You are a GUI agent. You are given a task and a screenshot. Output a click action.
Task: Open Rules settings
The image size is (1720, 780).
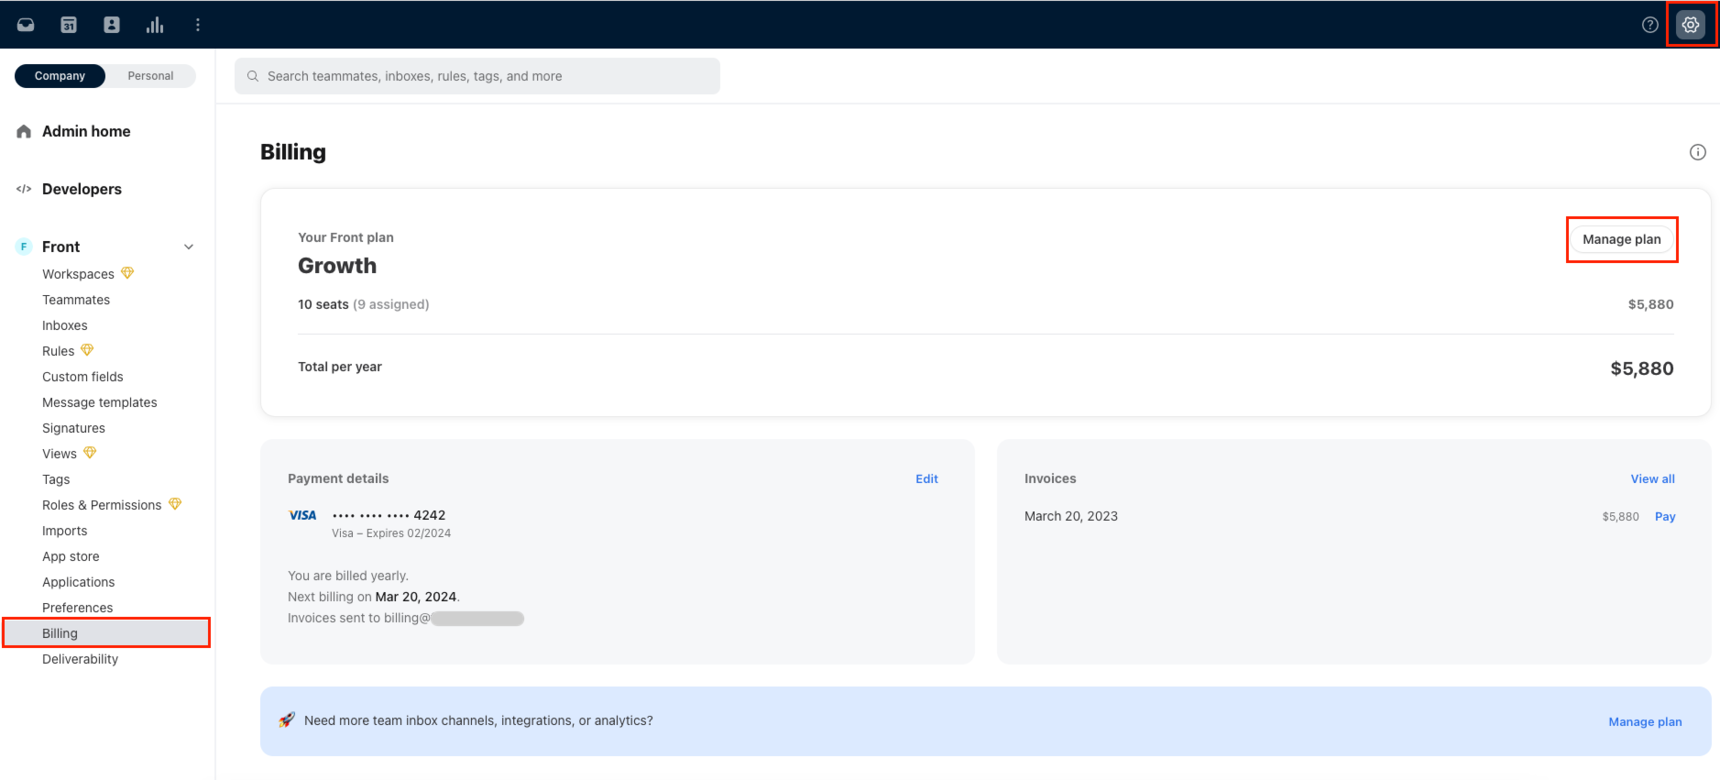(x=58, y=351)
